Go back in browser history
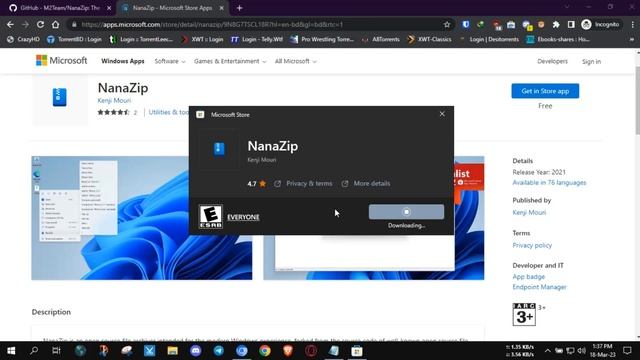Screen dimensions: 640x360 click(x=10, y=24)
